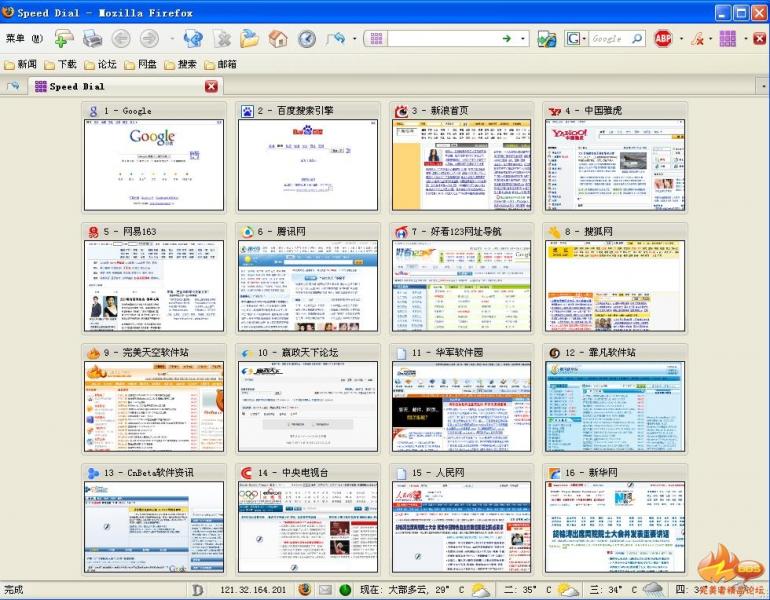The image size is (770, 600).
Task: Open the 新闻 bookmarks folder
Action: pyautogui.click(x=21, y=64)
